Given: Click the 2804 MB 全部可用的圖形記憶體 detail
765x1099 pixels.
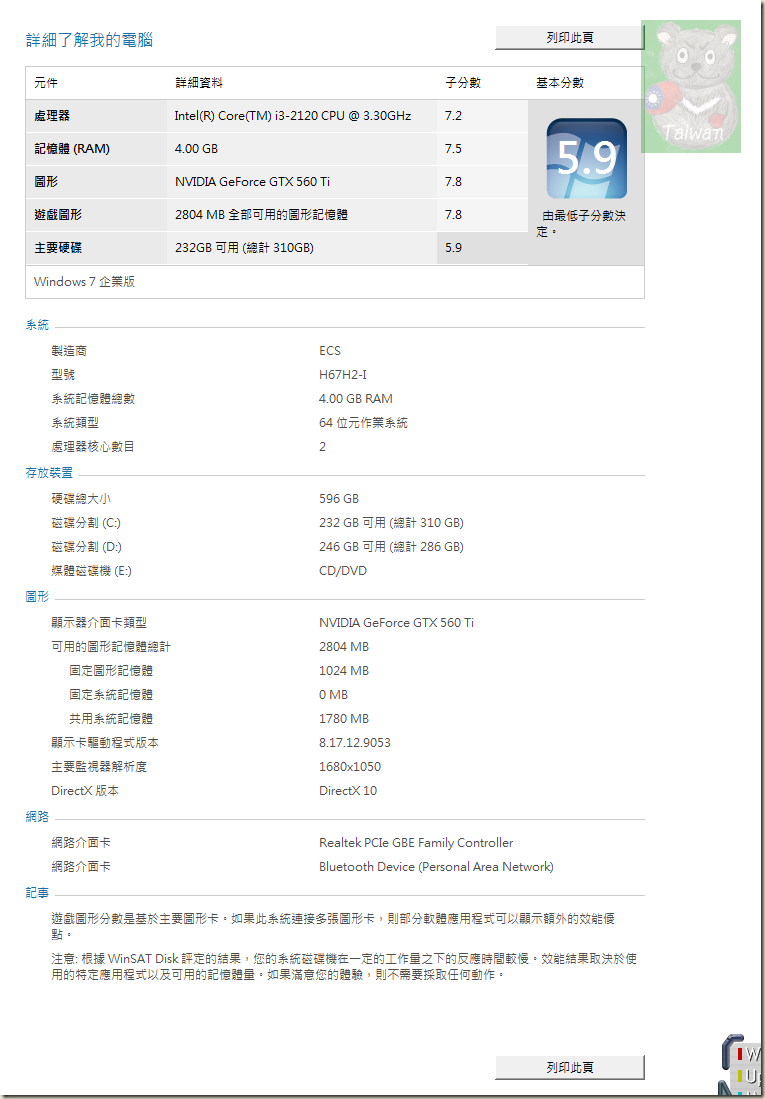Looking at the screenshot, I should click(x=262, y=214).
